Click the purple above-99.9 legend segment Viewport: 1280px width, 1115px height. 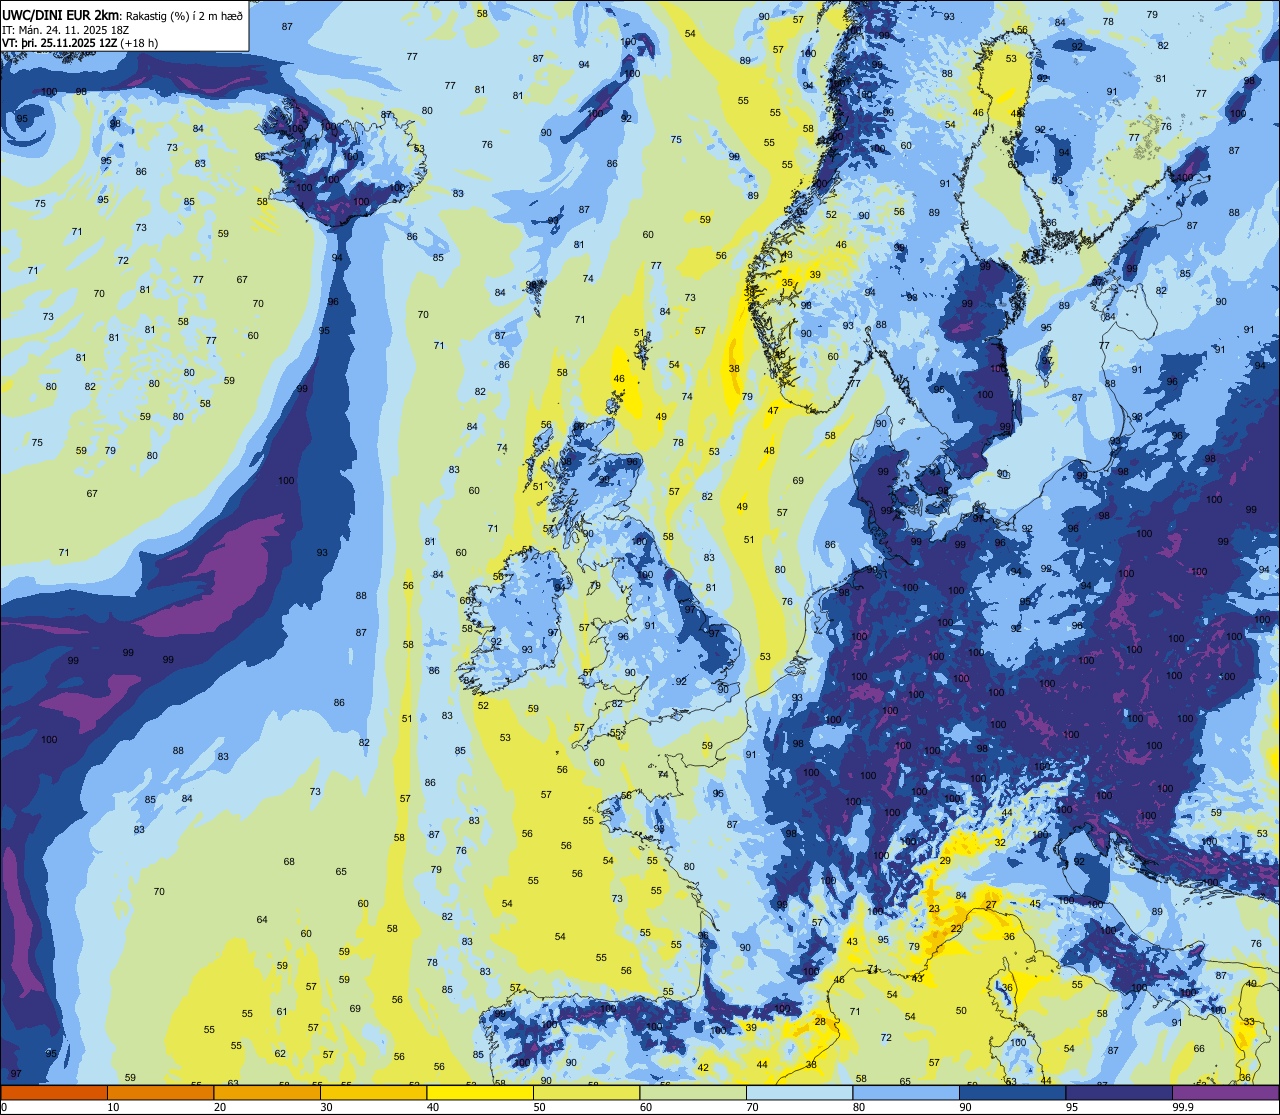click(x=1225, y=1093)
